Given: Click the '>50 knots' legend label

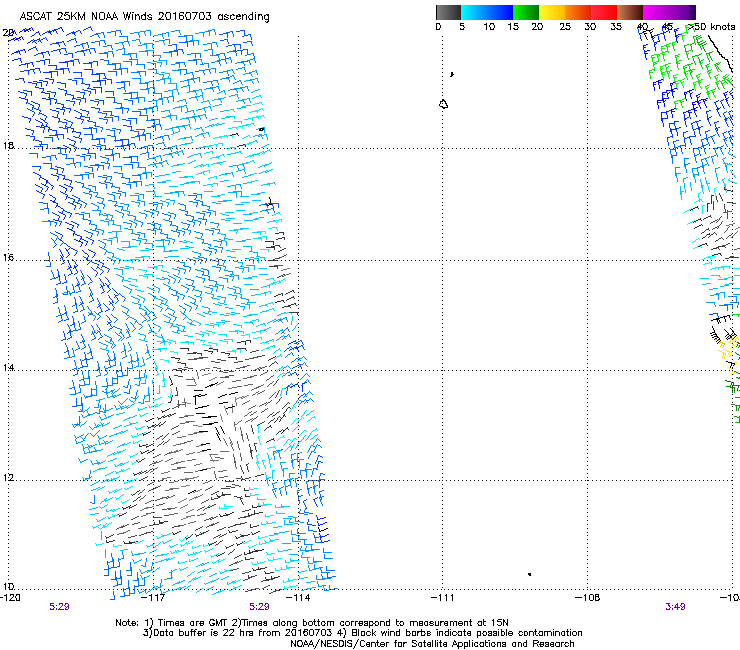Looking at the screenshot, I should (710, 27).
